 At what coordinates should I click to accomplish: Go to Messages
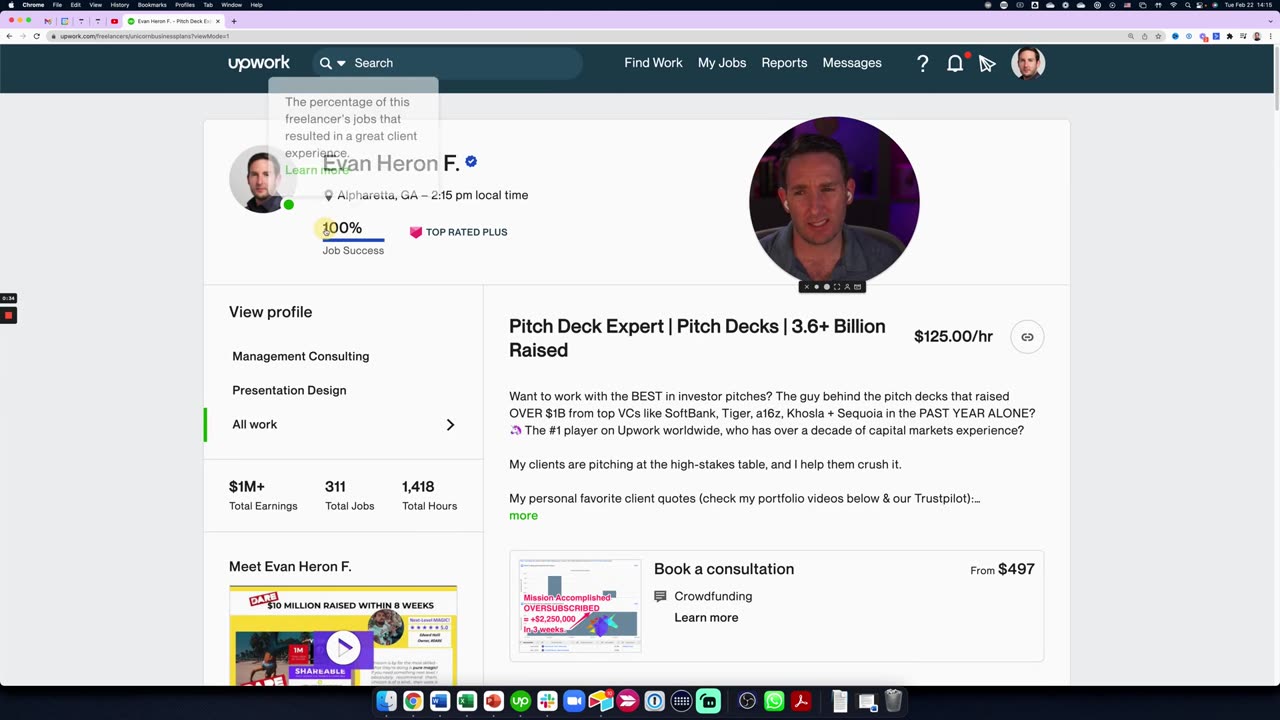(852, 63)
